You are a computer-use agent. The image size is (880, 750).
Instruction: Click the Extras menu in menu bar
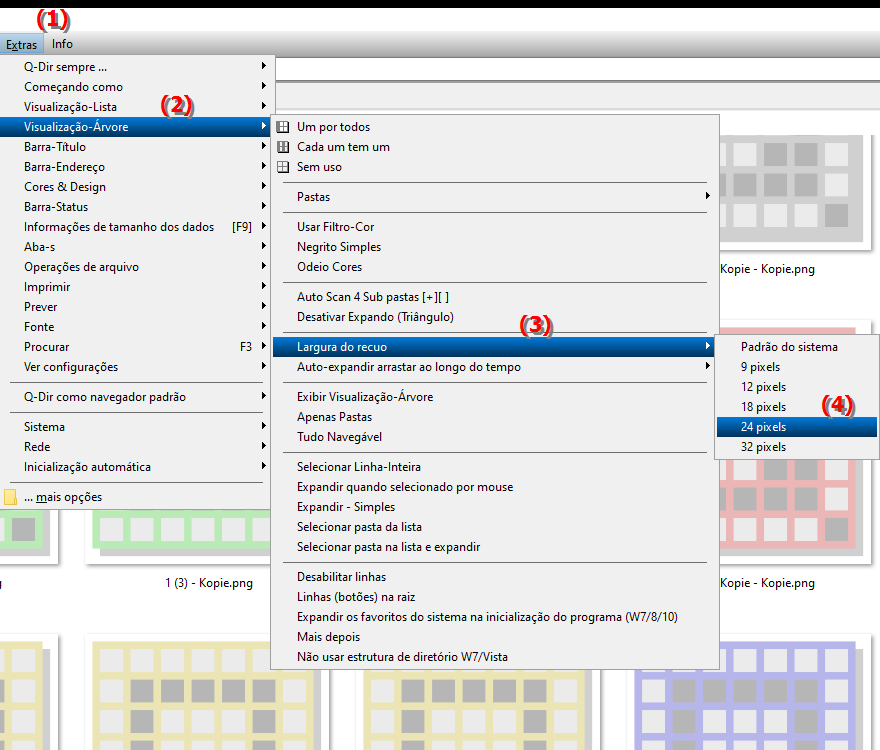pos(21,44)
